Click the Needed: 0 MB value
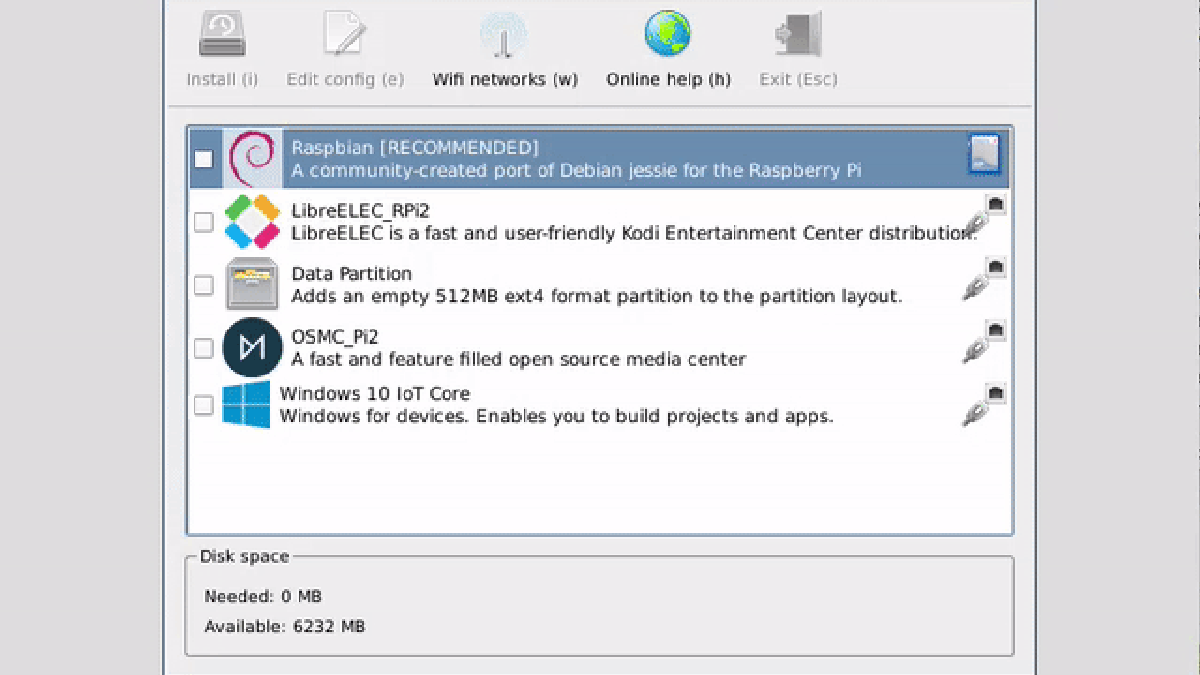Screen dimensions: 1200x675 pyautogui.click(x=263, y=597)
